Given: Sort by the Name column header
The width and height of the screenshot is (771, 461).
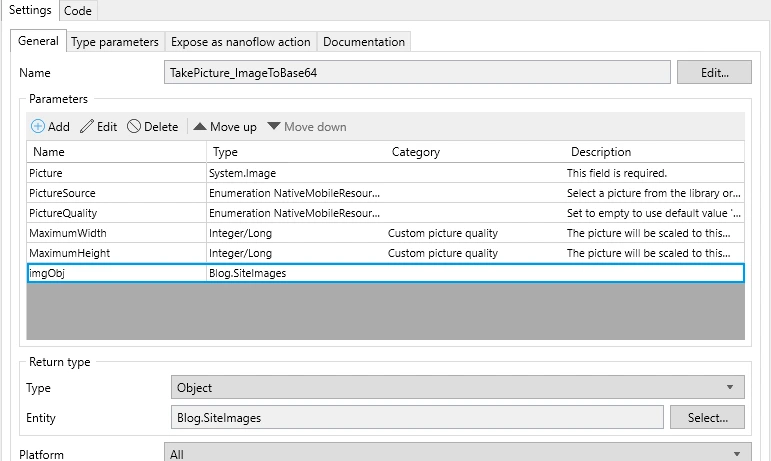Looking at the screenshot, I should point(117,152).
